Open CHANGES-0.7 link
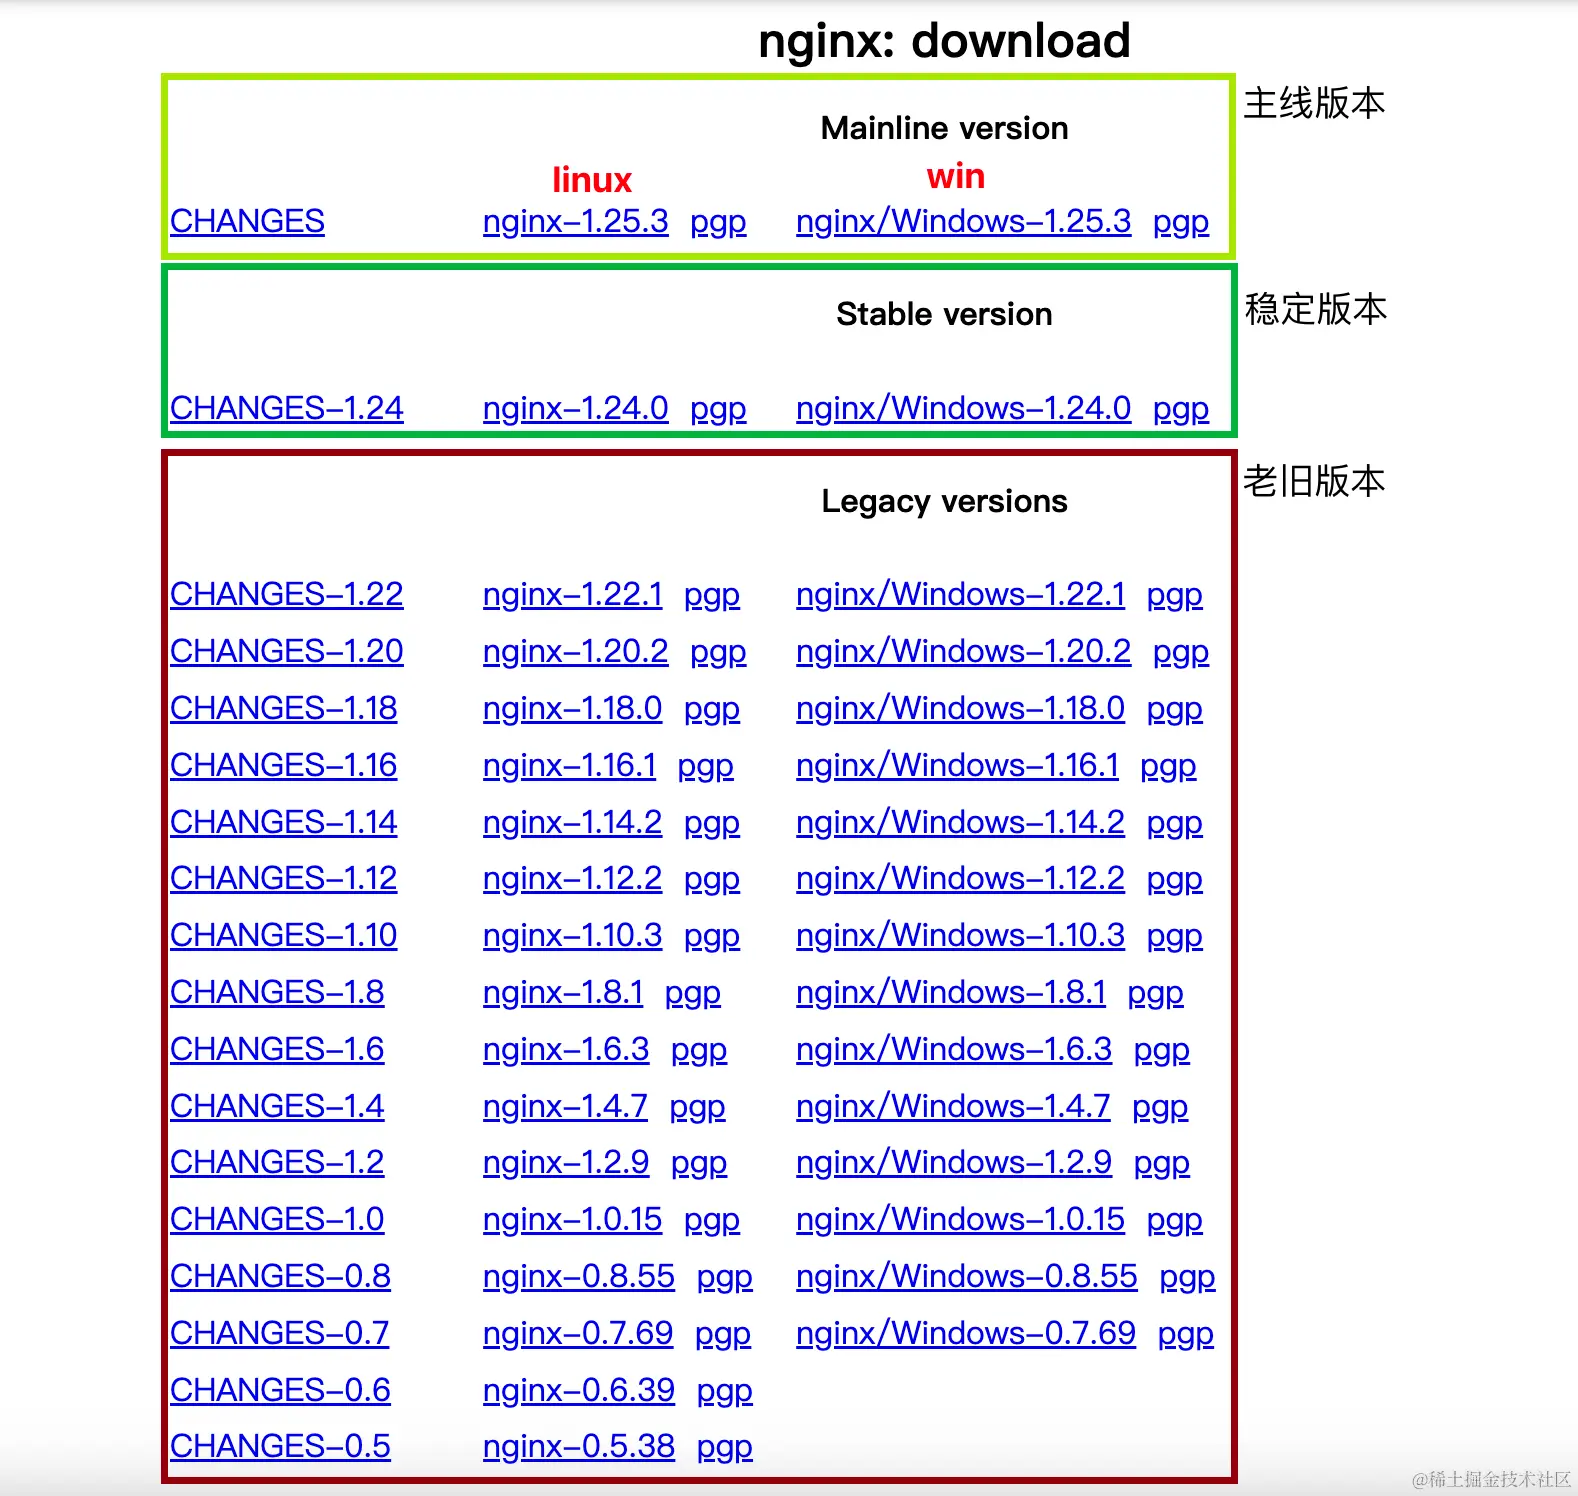This screenshot has width=1578, height=1496. [279, 1333]
